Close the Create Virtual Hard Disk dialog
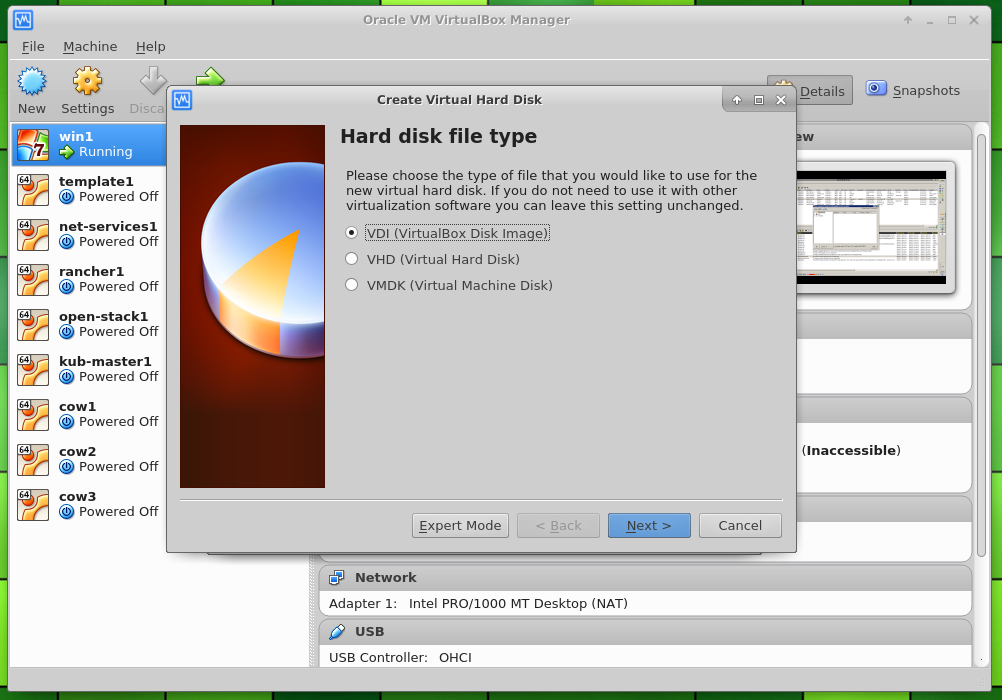 pyautogui.click(x=781, y=100)
